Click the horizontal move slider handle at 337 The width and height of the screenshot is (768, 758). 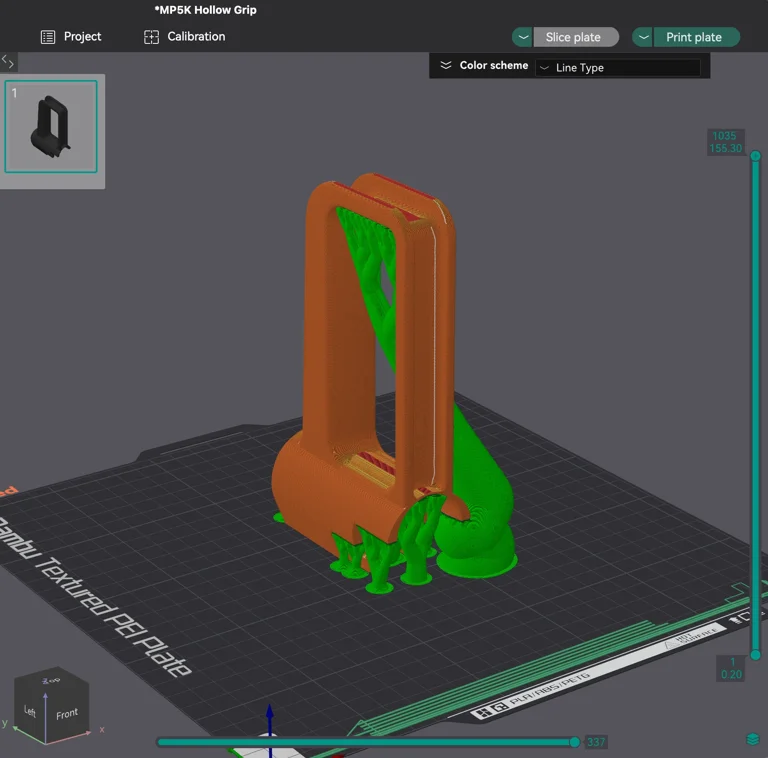tap(574, 742)
